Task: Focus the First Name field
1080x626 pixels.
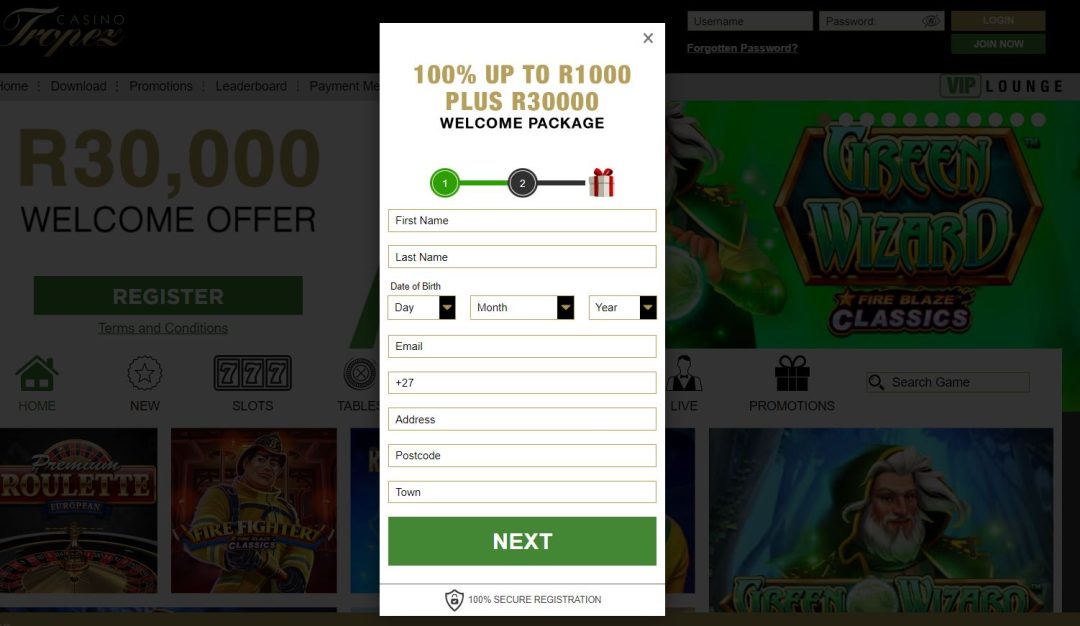Action: [x=522, y=220]
